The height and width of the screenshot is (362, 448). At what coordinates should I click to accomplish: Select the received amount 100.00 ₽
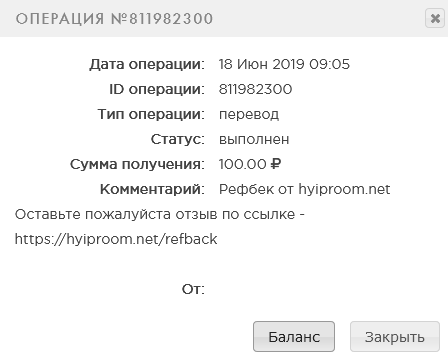[250, 164]
